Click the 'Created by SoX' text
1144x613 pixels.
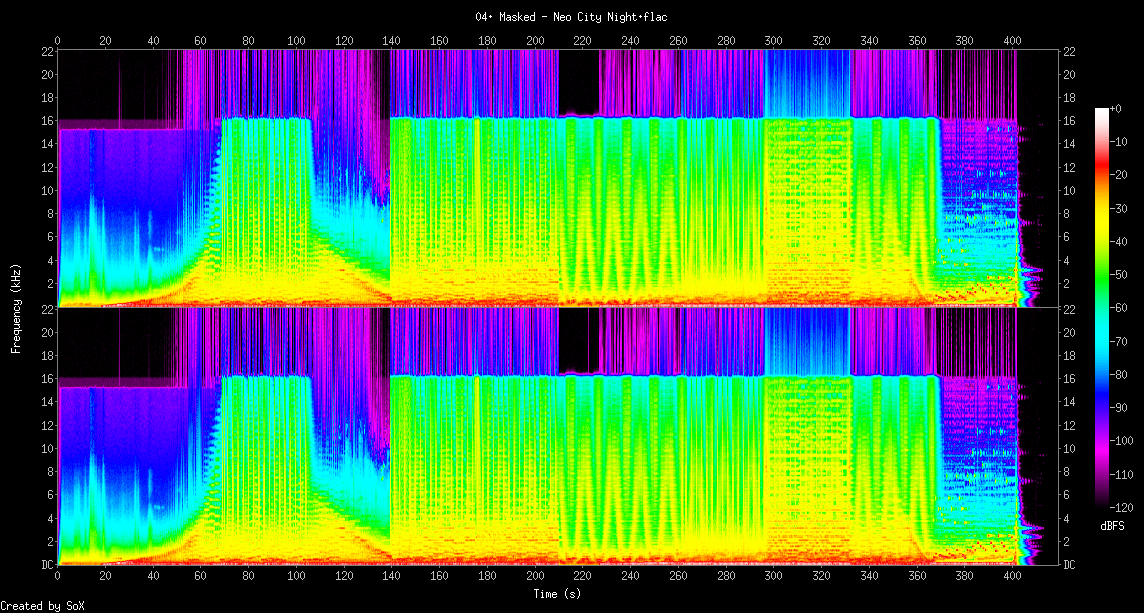tap(37, 605)
